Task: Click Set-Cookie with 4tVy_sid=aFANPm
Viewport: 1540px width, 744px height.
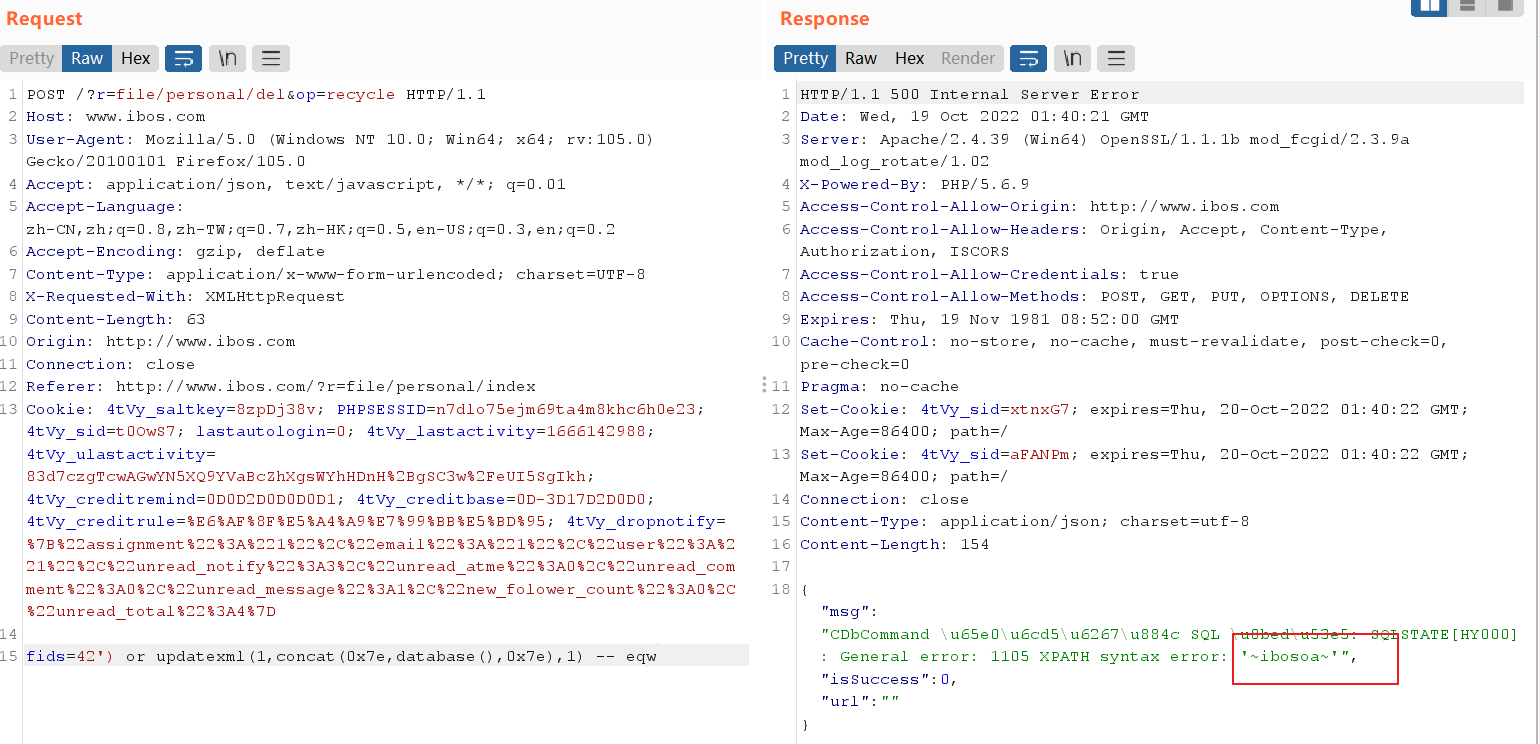Action: pos(1134,465)
